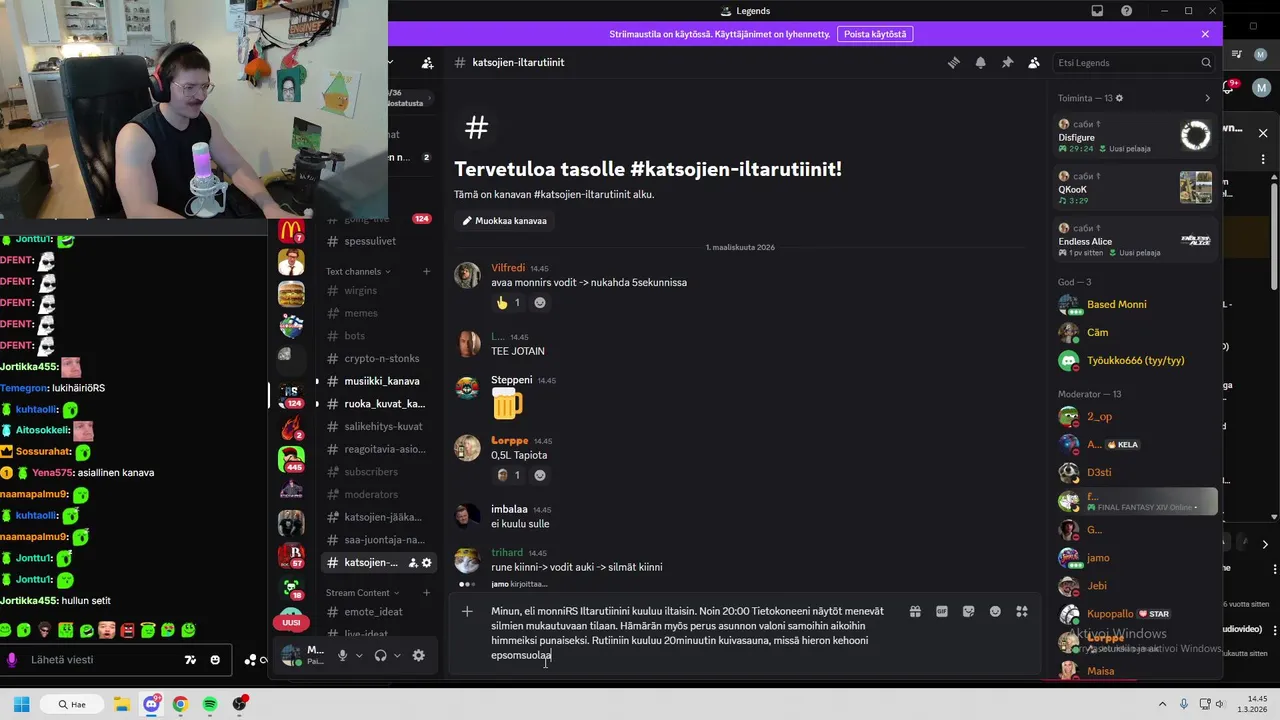Viewport: 1280px width, 720px height.
Task: Click Poista käytöstä button in banner
Action: pyautogui.click(x=875, y=34)
